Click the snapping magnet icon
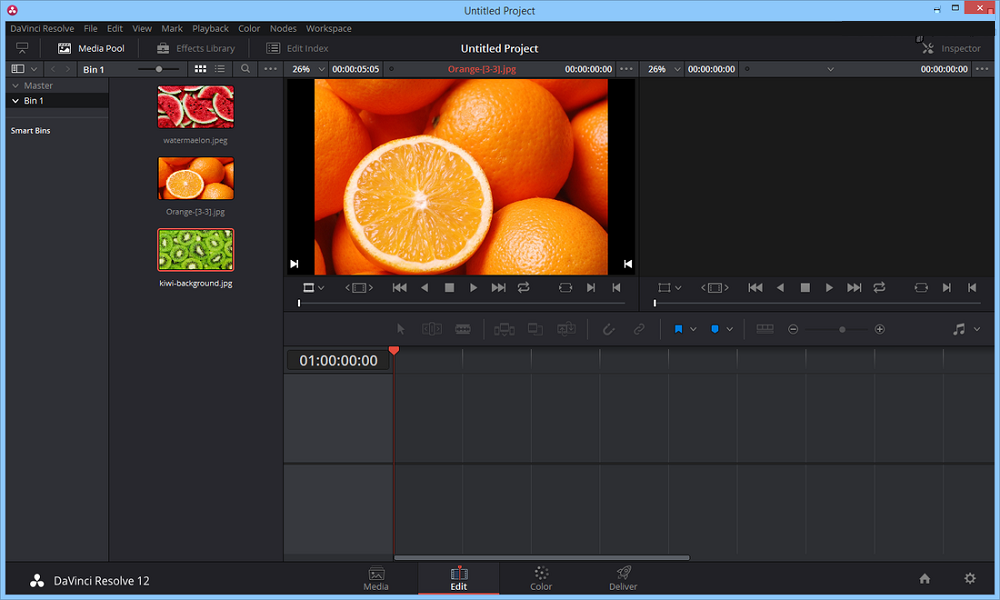Image resolution: width=1000 pixels, height=600 pixels. pos(607,329)
